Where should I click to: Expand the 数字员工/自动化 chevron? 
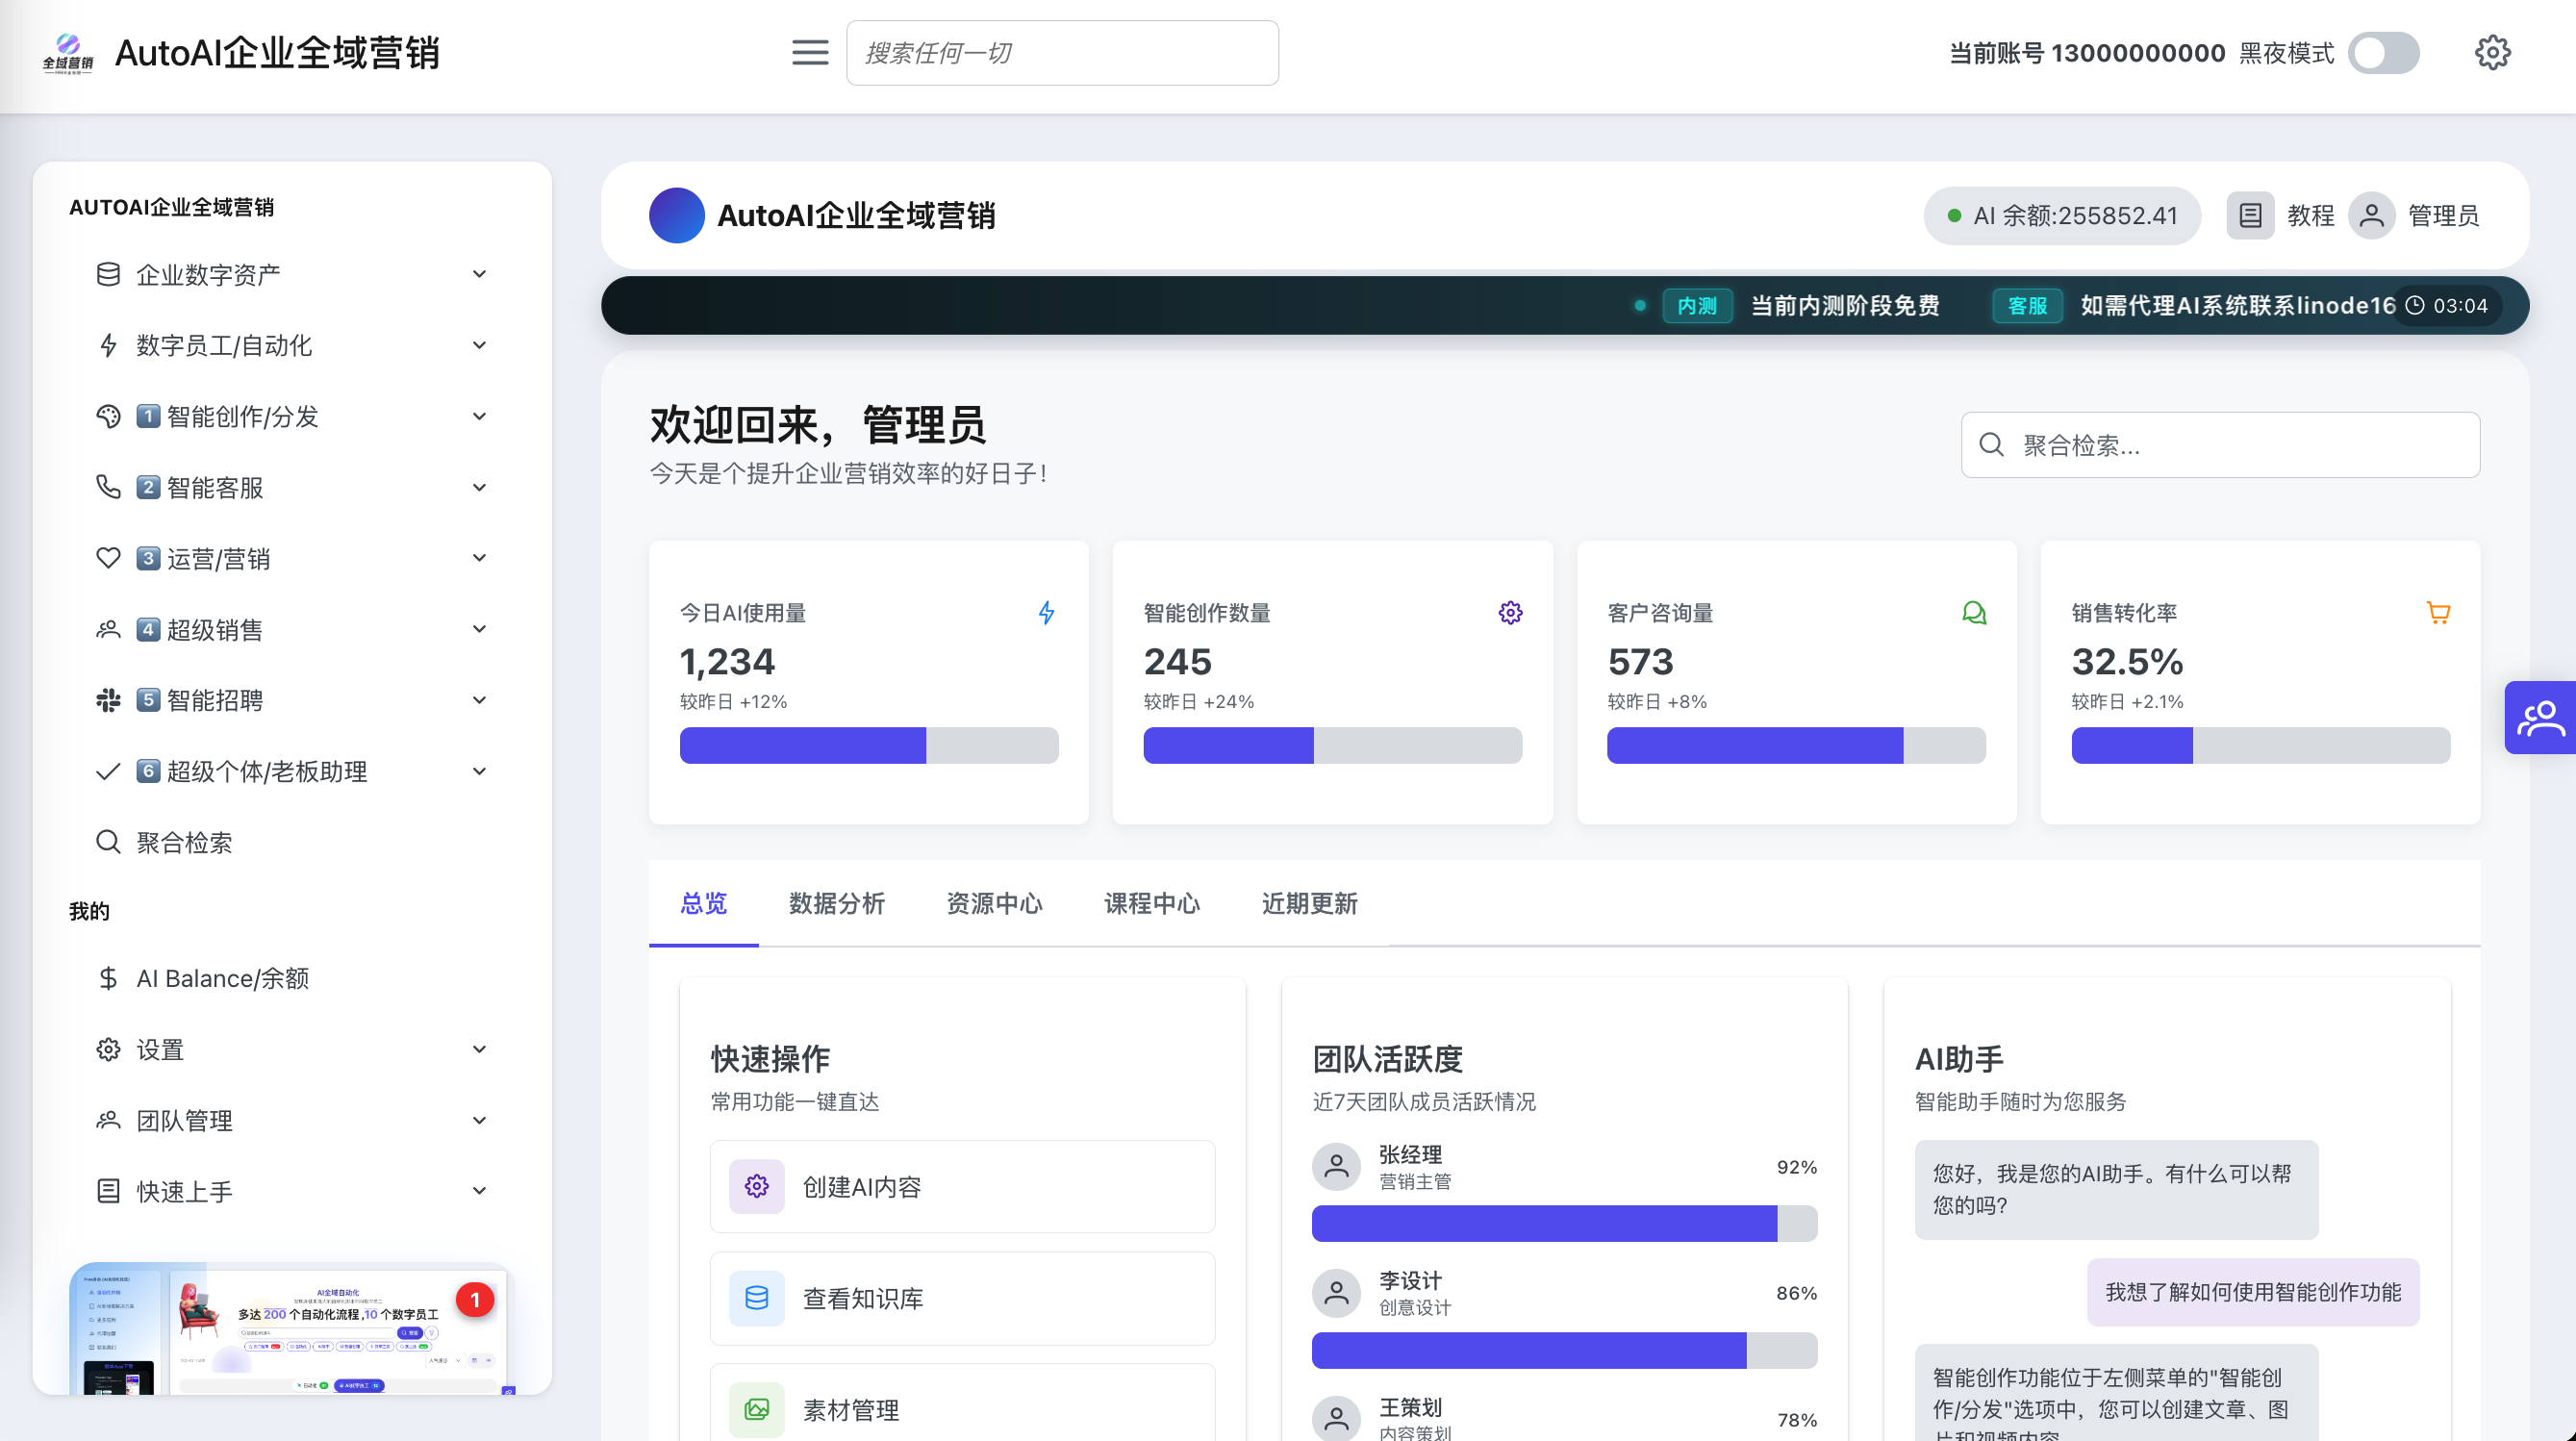479,345
